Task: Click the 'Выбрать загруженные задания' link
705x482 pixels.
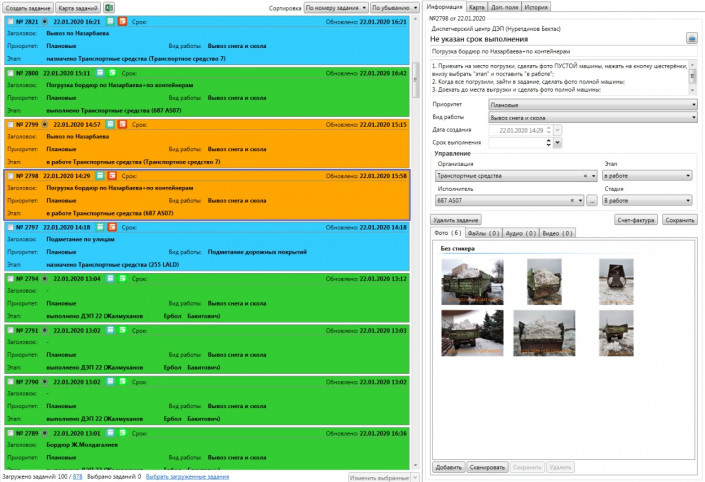Action: [x=187, y=477]
